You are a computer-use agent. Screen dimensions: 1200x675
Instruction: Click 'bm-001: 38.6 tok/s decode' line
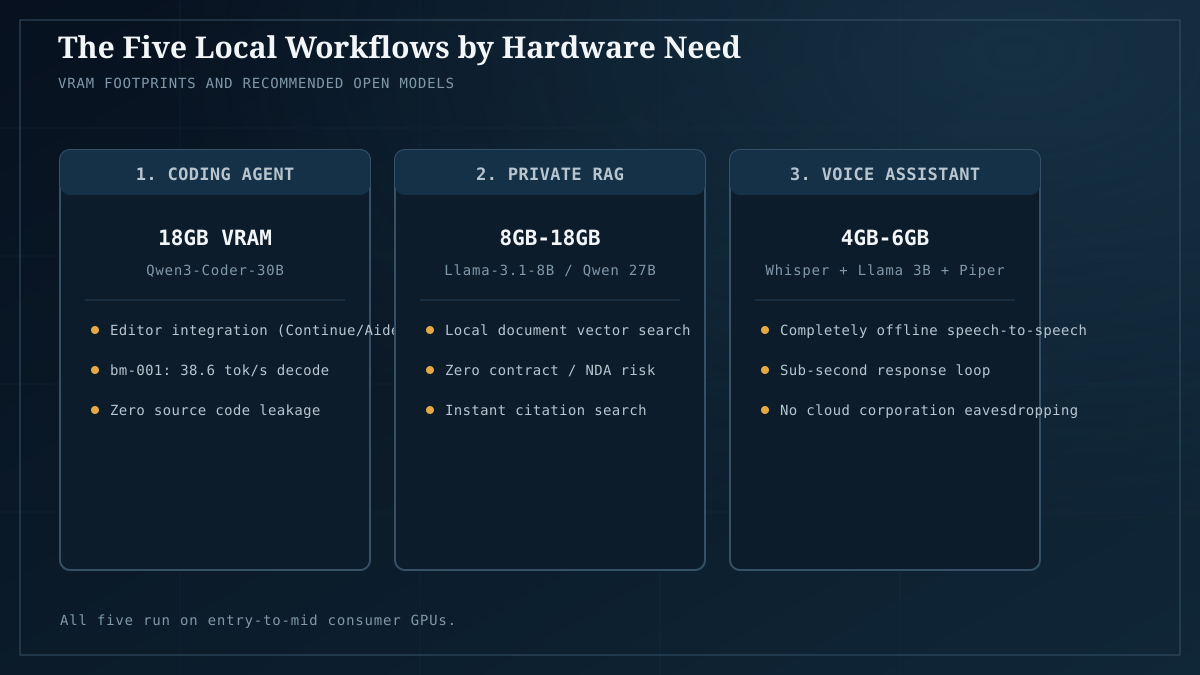(219, 370)
